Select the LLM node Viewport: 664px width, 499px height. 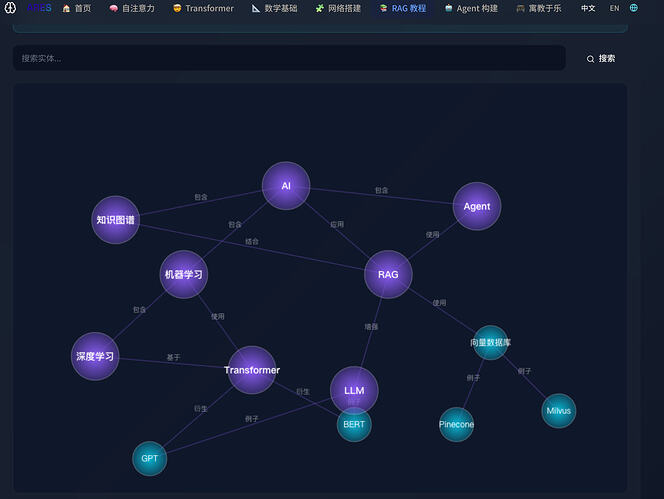(354, 389)
